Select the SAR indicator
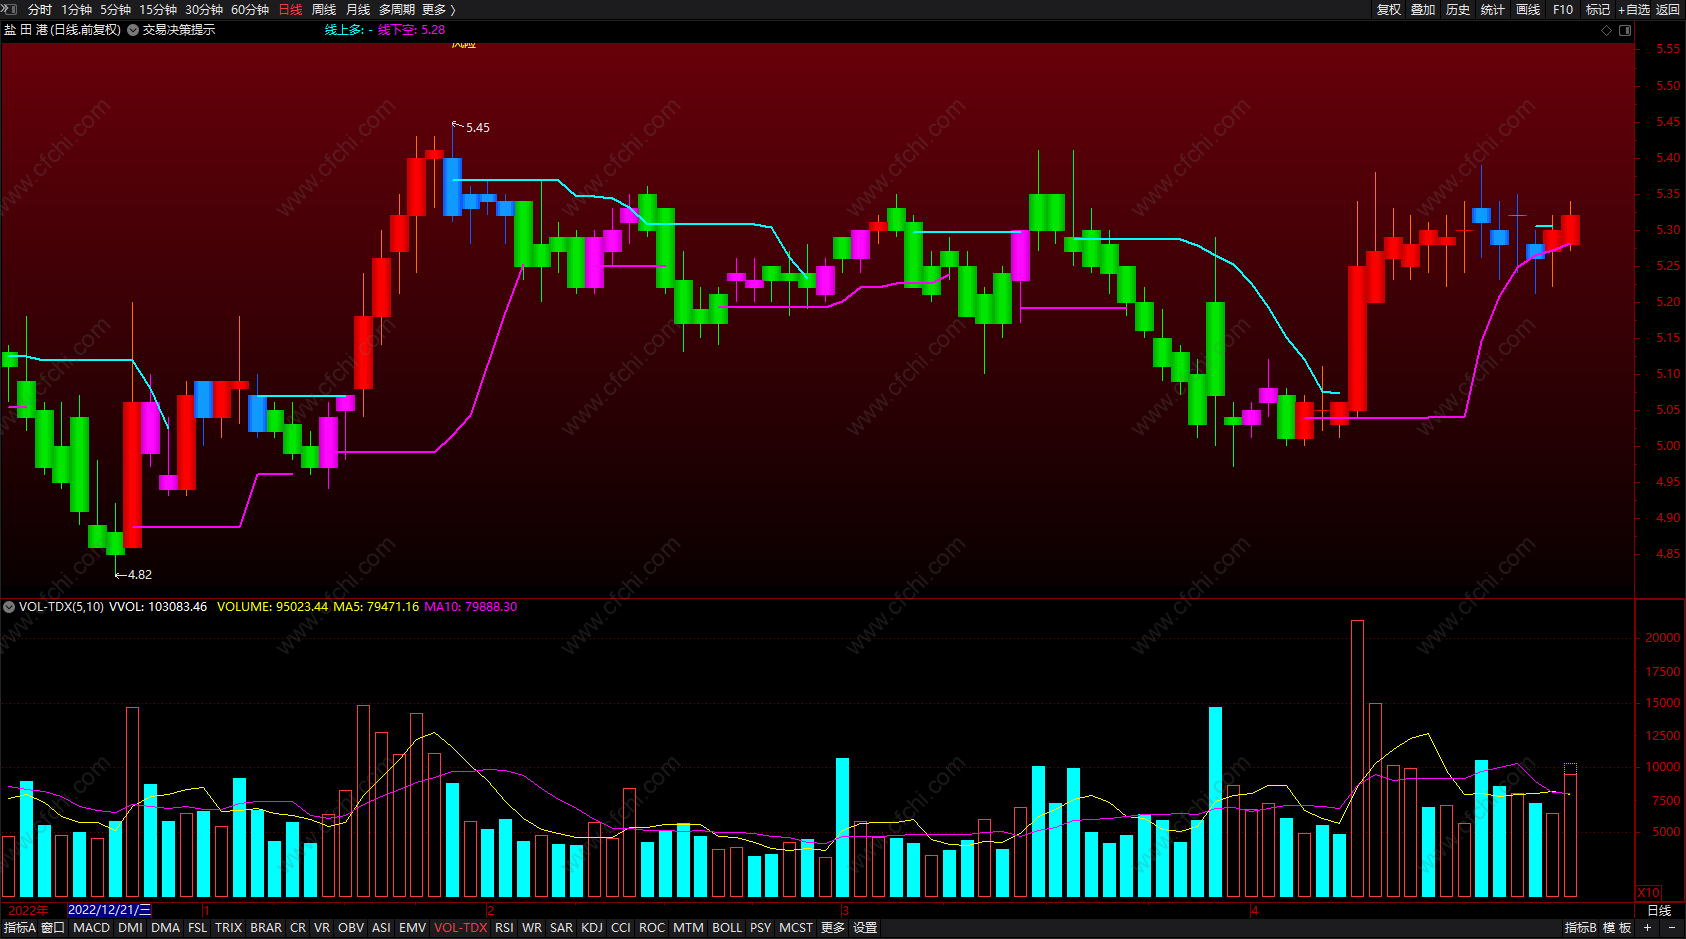 (x=562, y=928)
